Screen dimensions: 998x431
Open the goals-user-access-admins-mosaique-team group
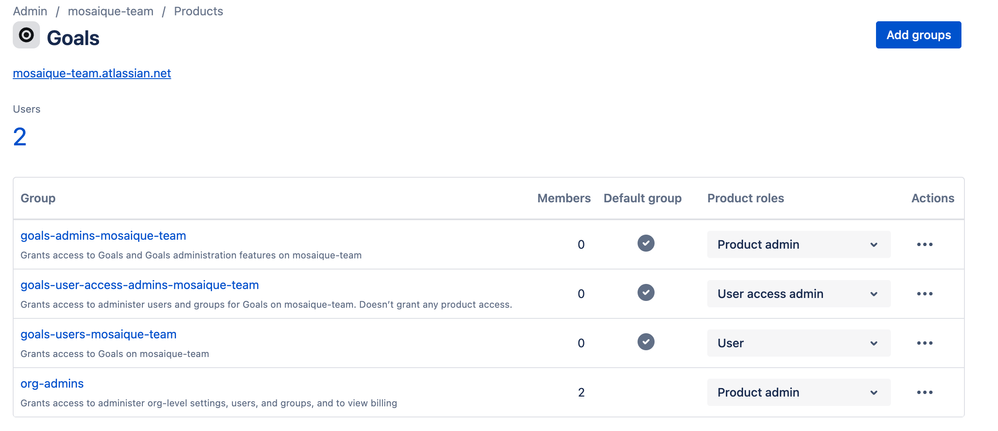coord(139,285)
